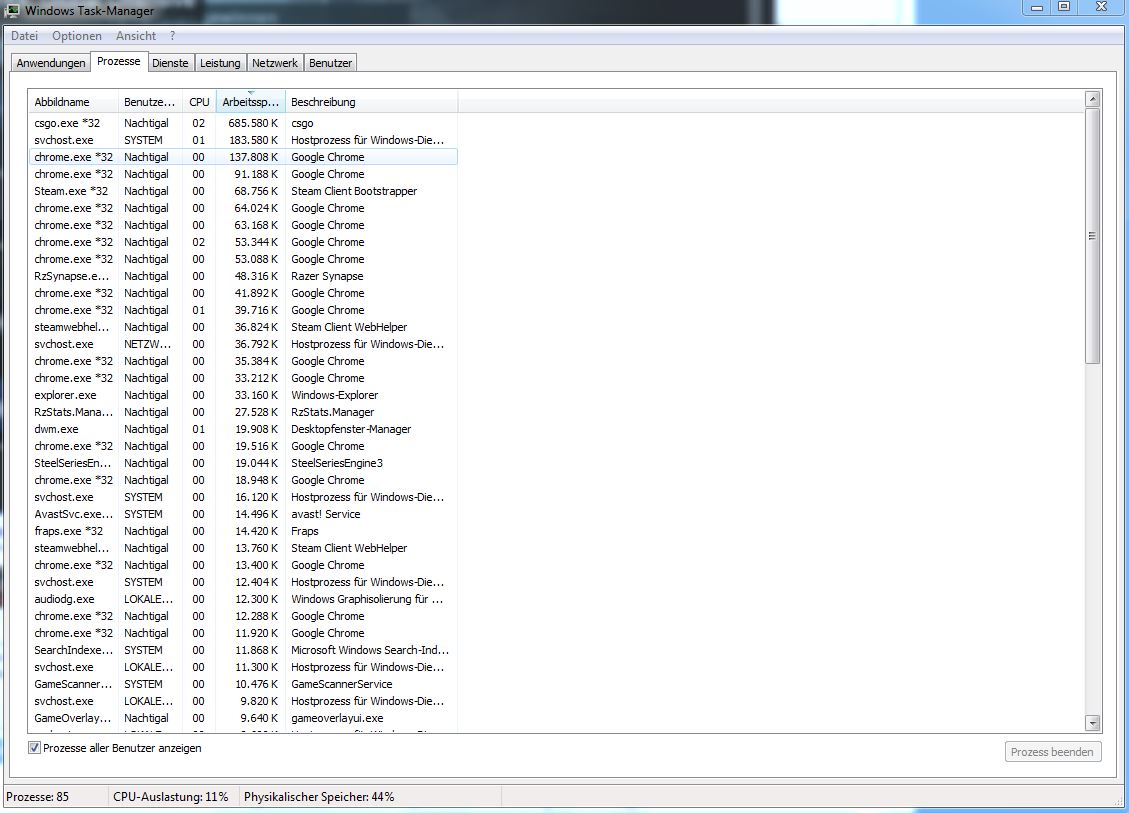Click the 685.580 K memory value
This screenshot has height=813, width=1129.
(253, 123)
